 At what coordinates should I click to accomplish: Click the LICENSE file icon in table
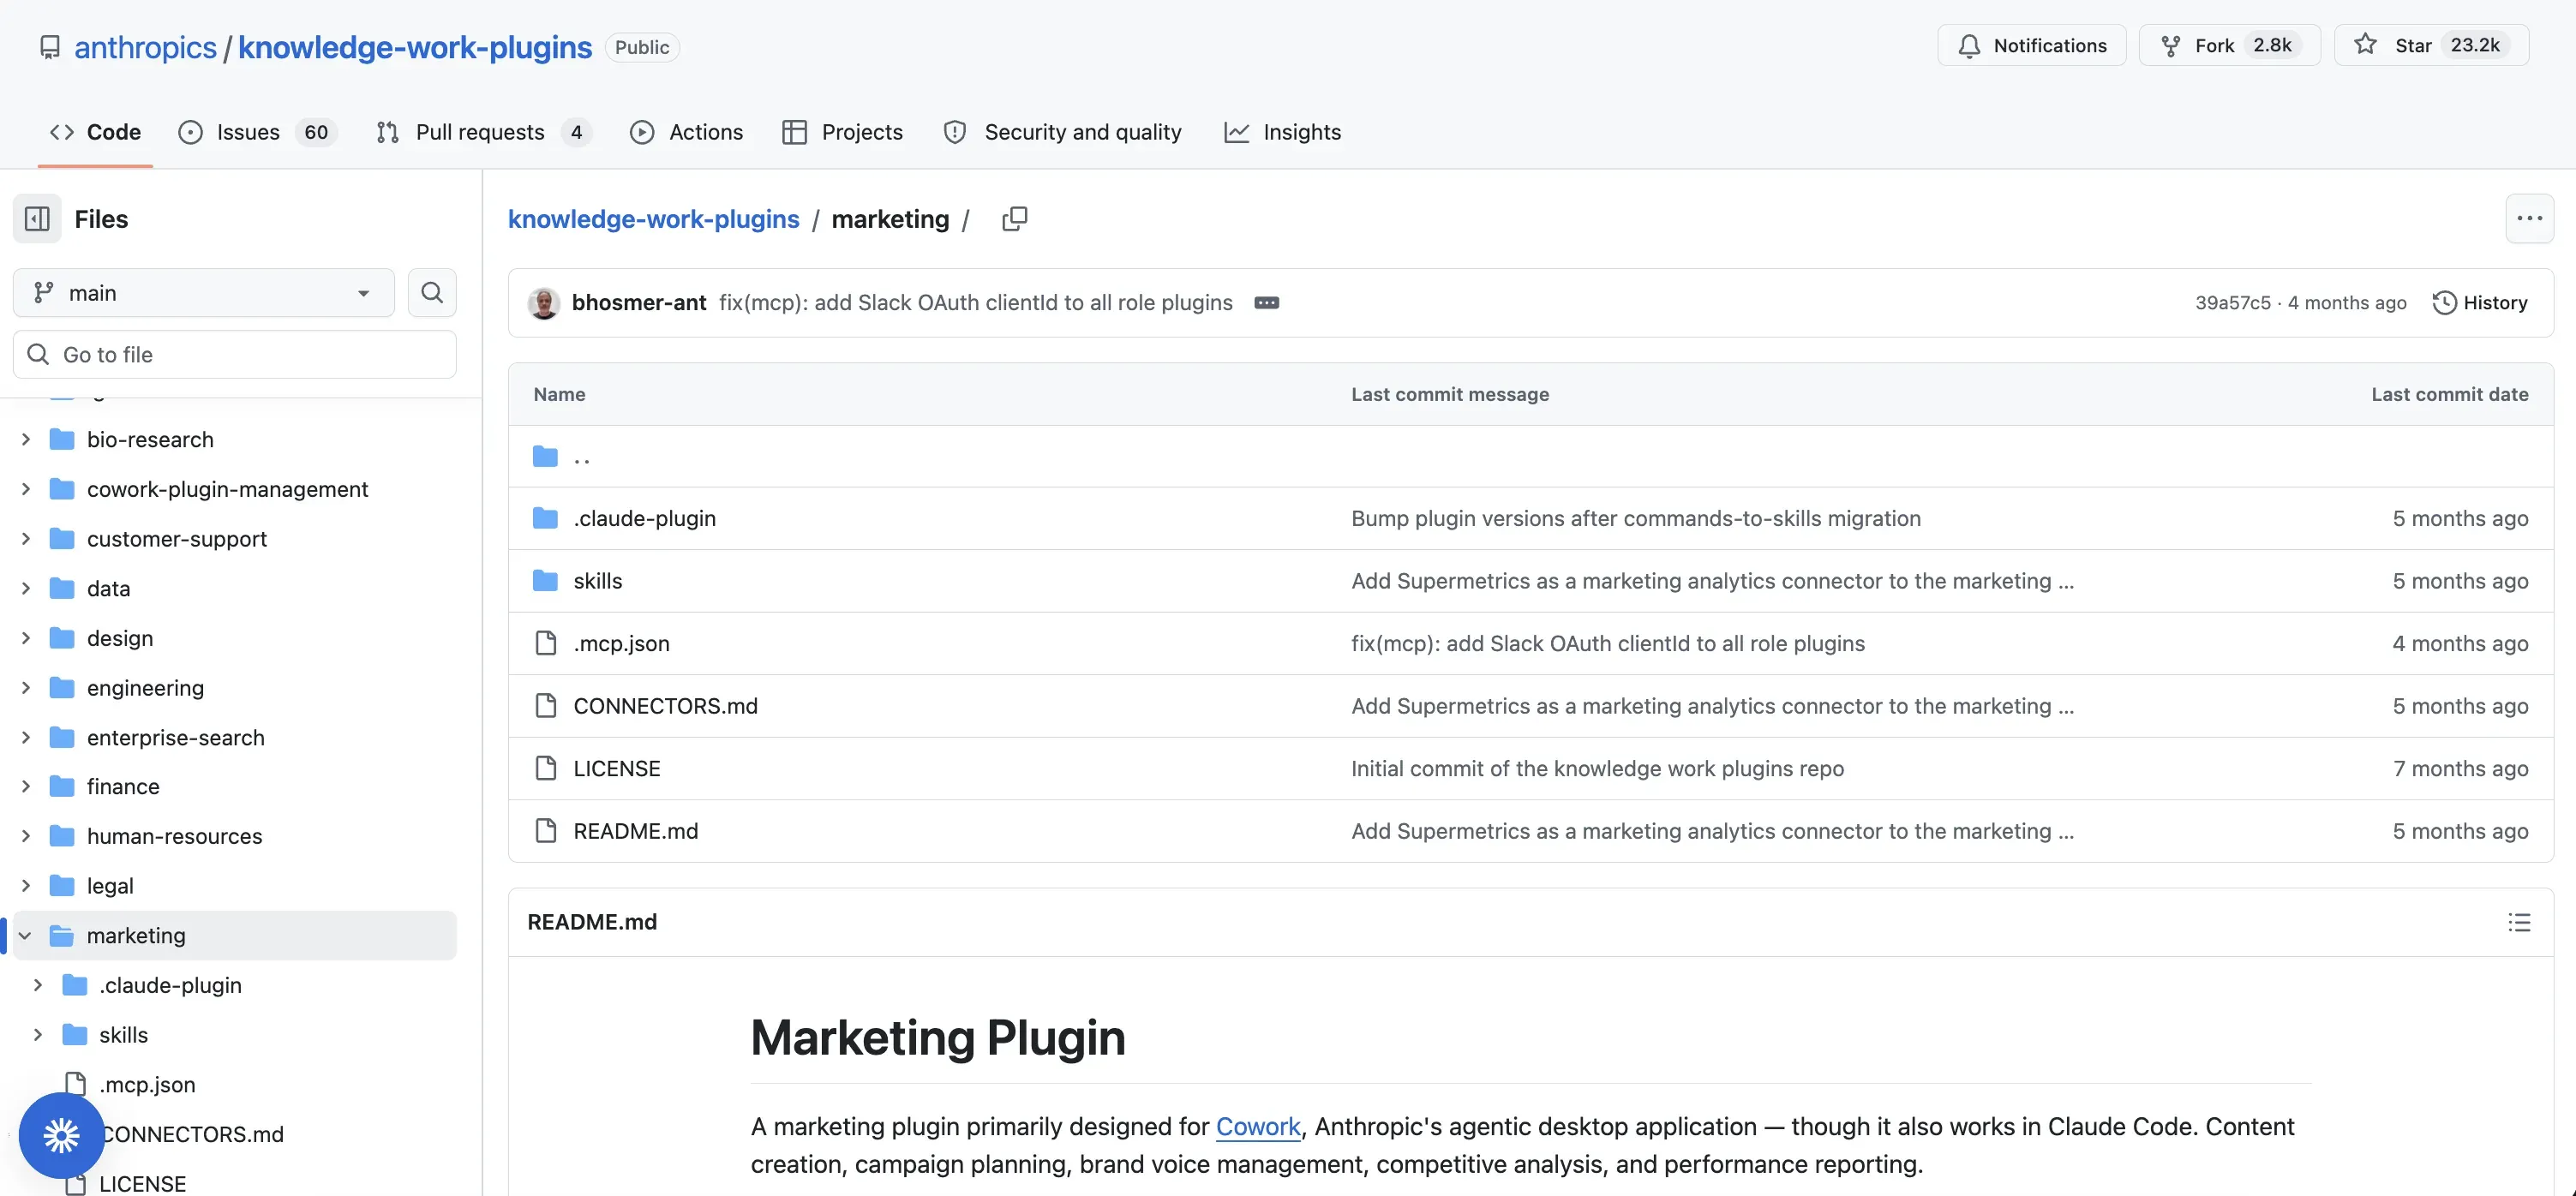(545, 768)
